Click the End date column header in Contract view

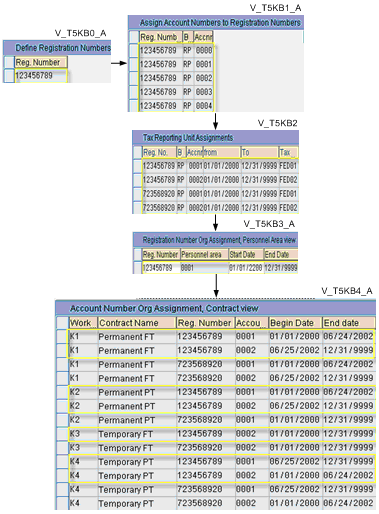click(349, 323)
